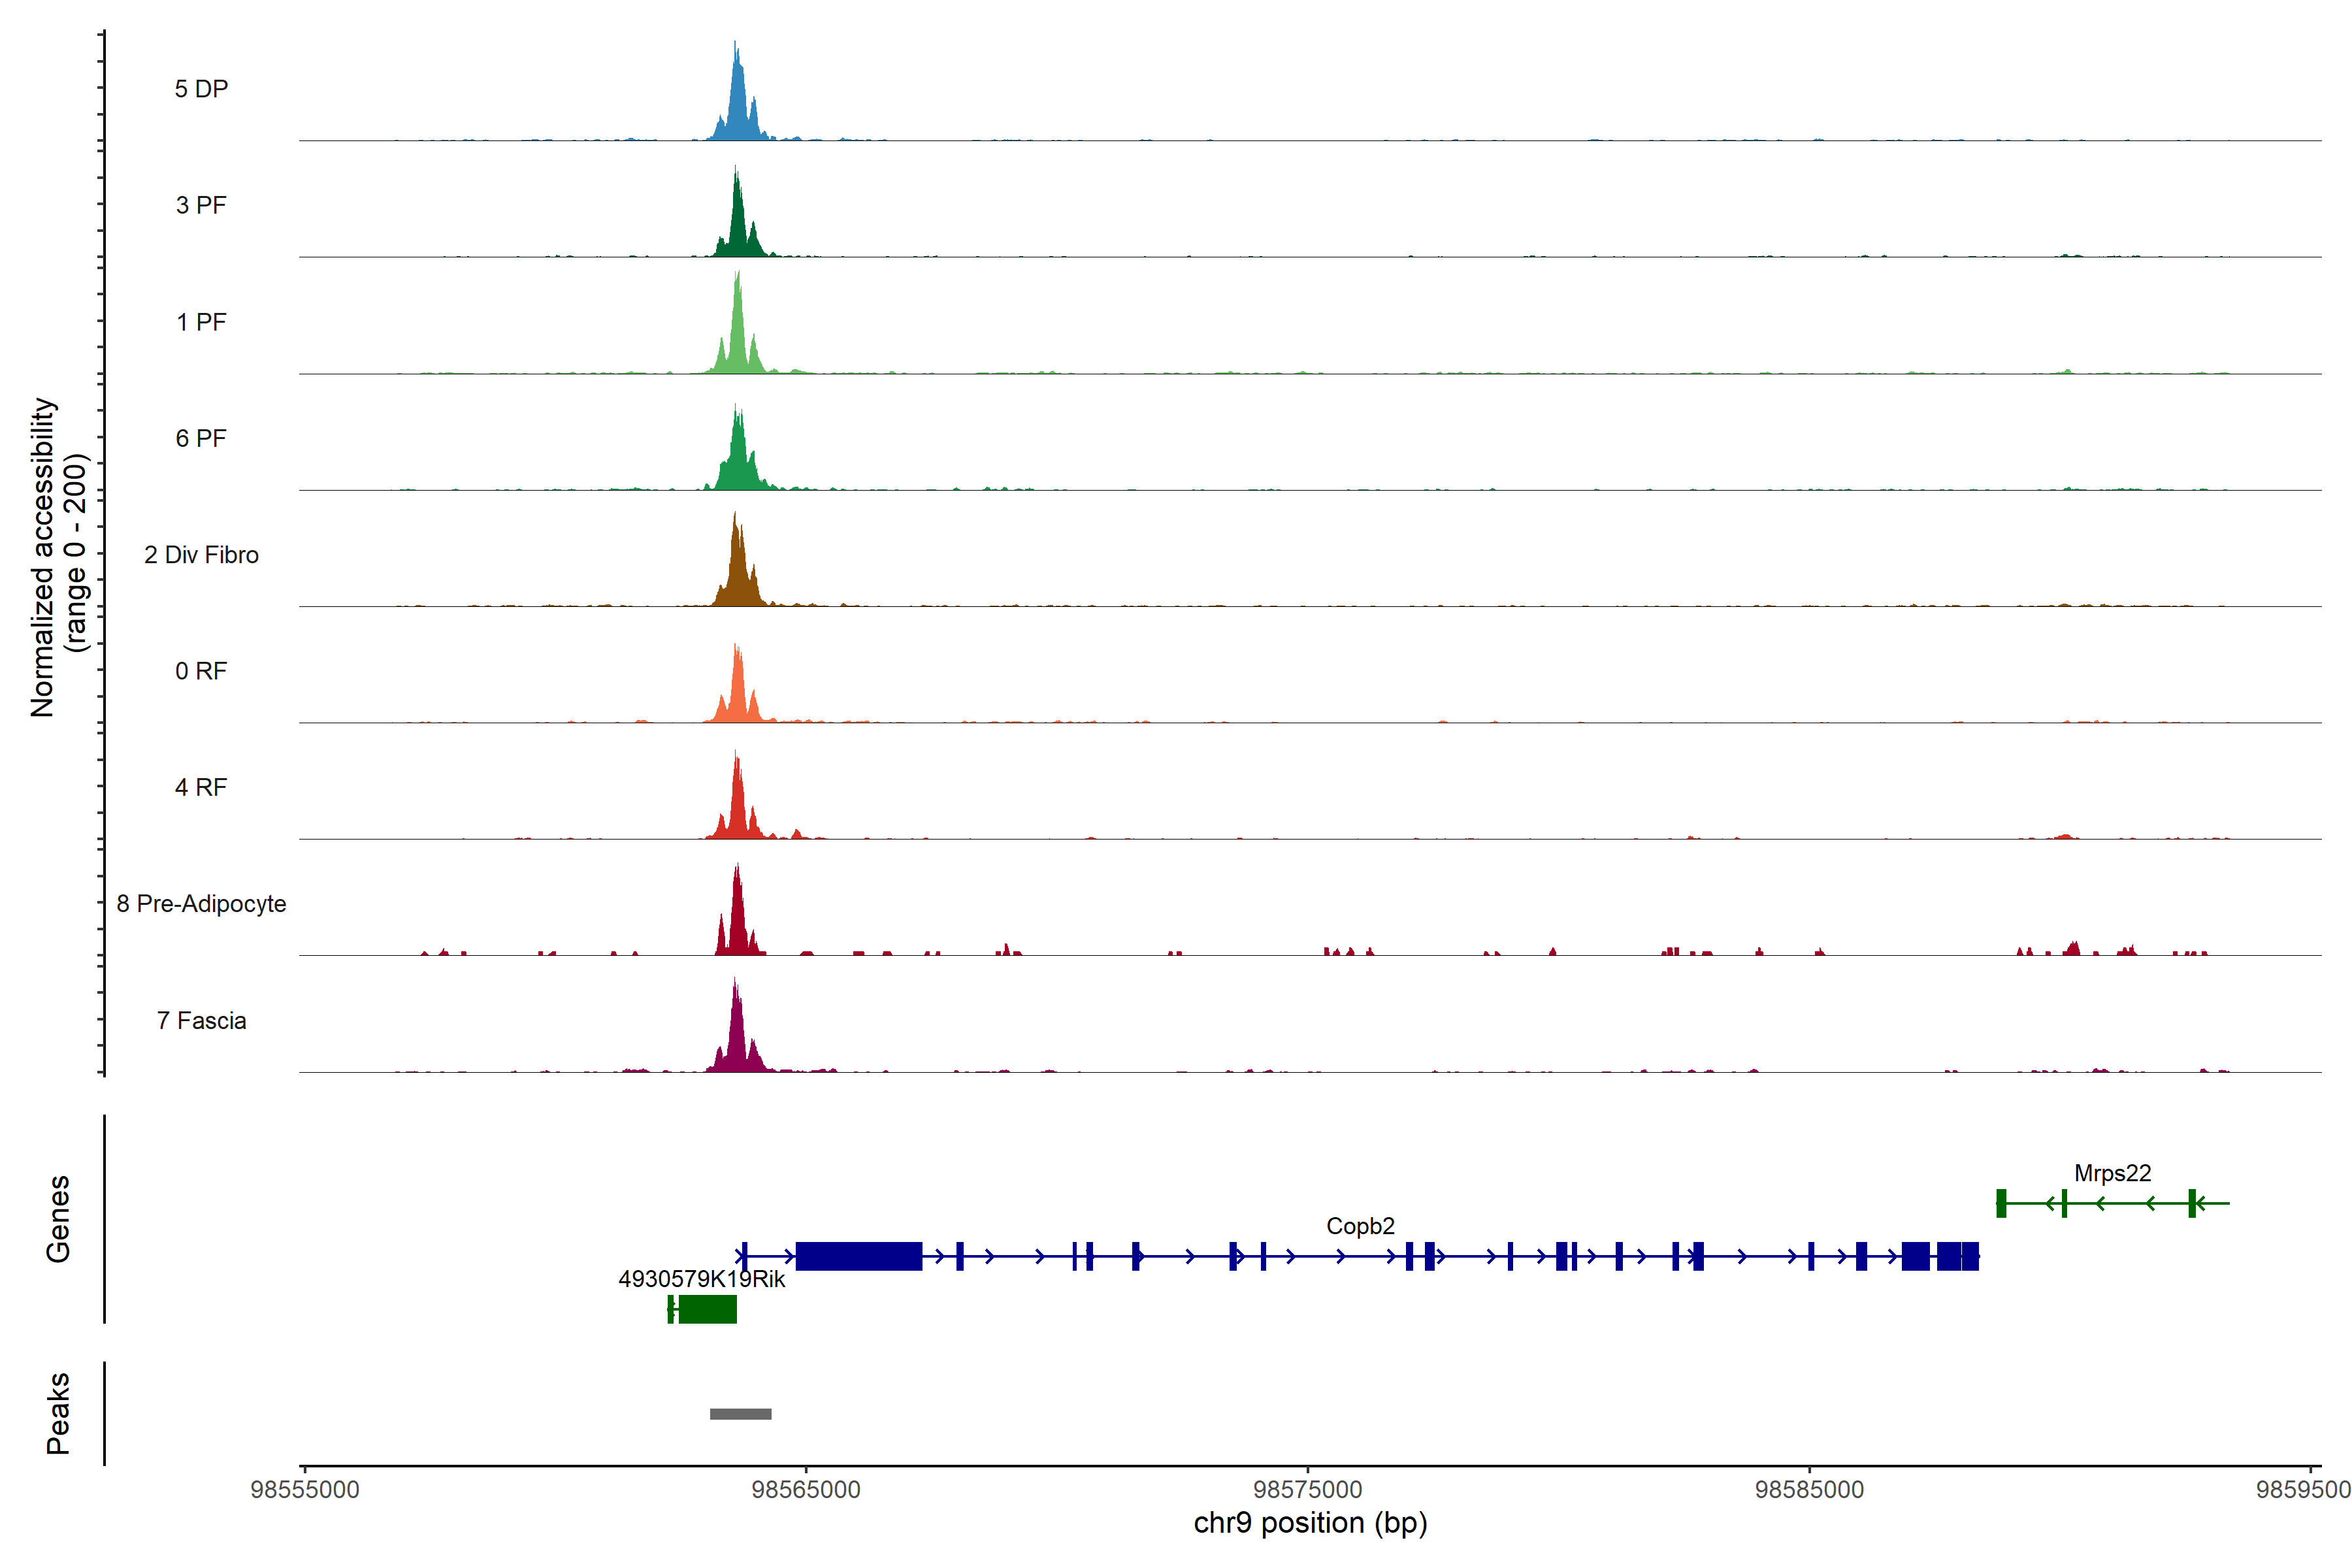Click the blue peak in the 5 DP track

738,110
